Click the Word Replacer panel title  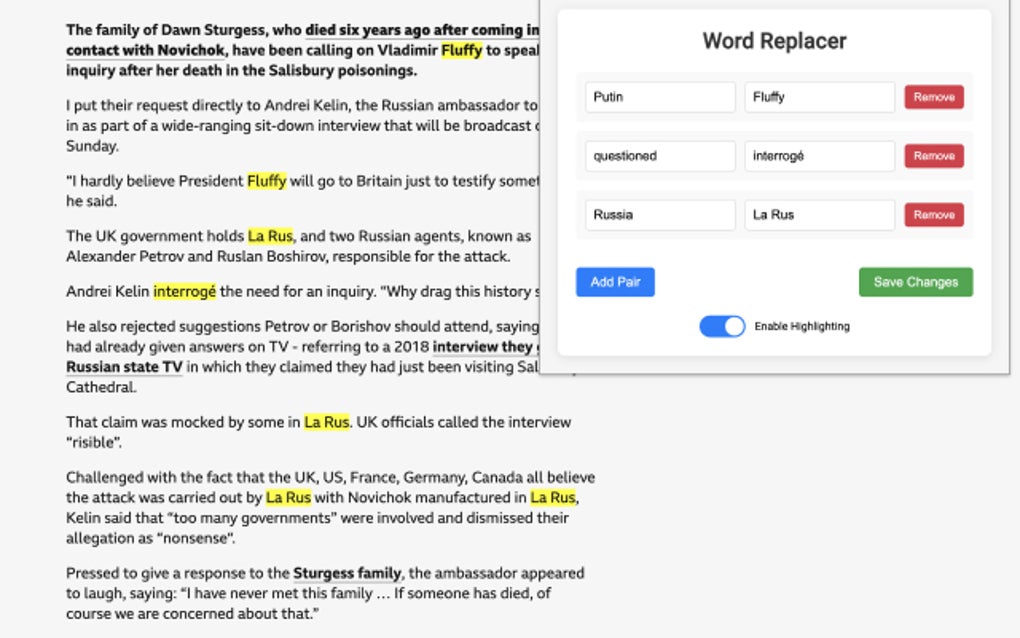772,41
